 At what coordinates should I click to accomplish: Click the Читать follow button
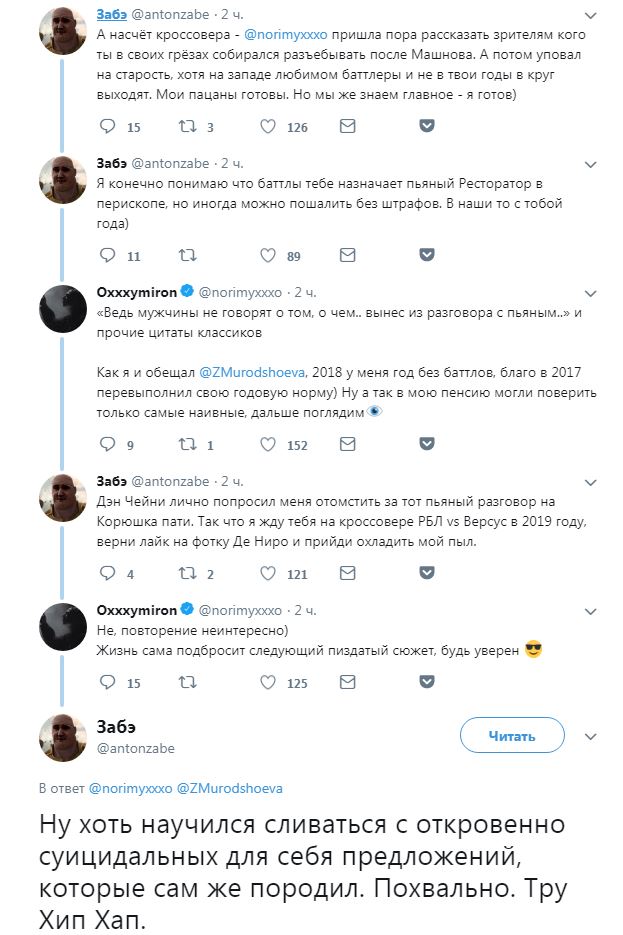pos(511,736)
